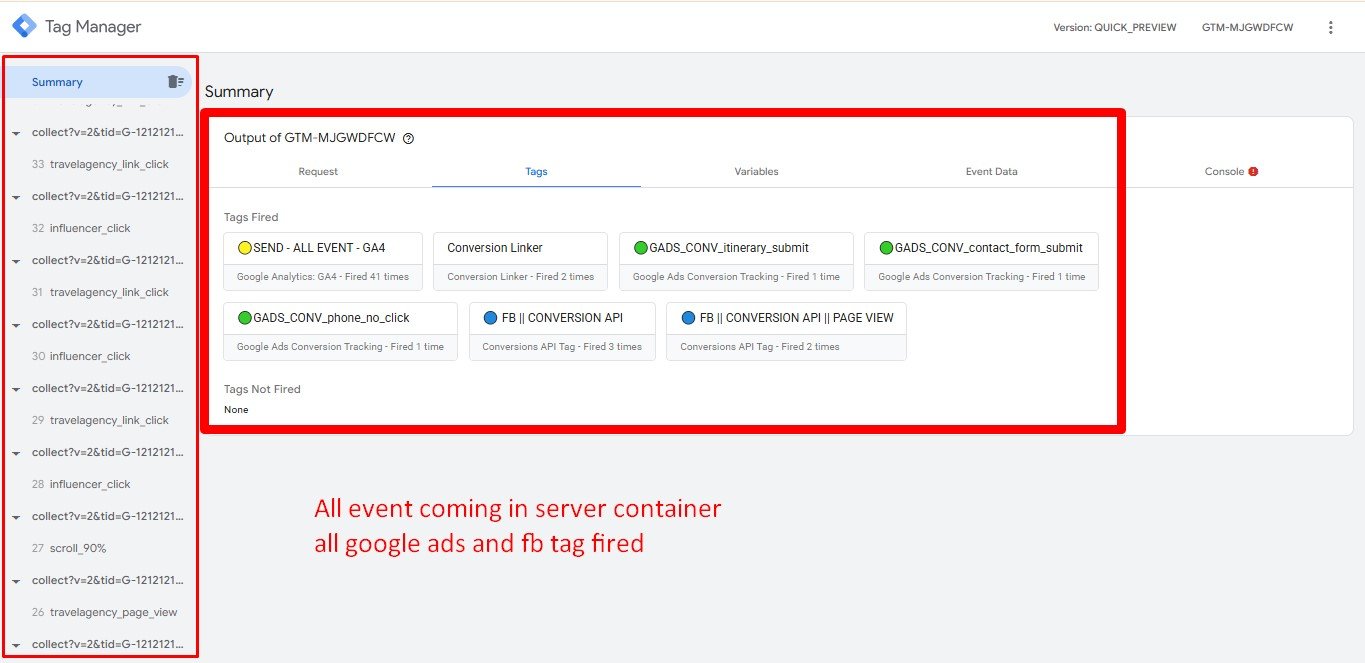This screenshot has height=663, width=1365.
Task: Collapse the last collect request at sidebar bottom
Action: point(16,645)
